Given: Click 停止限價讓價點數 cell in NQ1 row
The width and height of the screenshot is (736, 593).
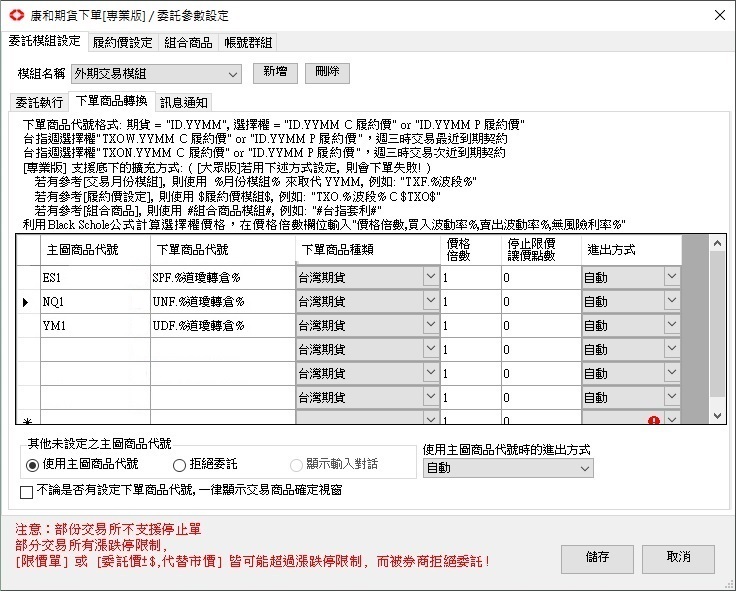Looking at the screenshot, I should pyautogui.click(x=541, y=301).
